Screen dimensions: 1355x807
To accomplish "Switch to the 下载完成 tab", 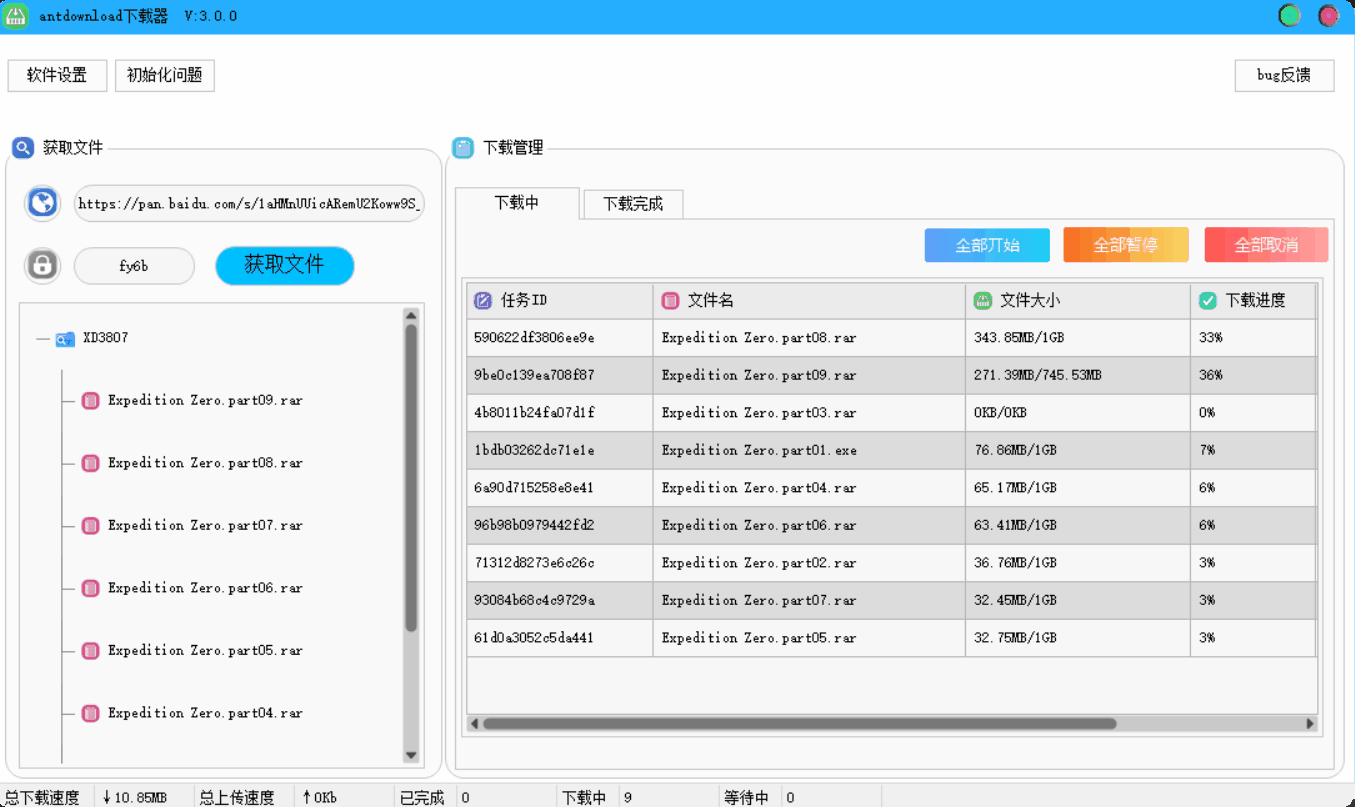I will pyautogui.click(x=633, y=204).
